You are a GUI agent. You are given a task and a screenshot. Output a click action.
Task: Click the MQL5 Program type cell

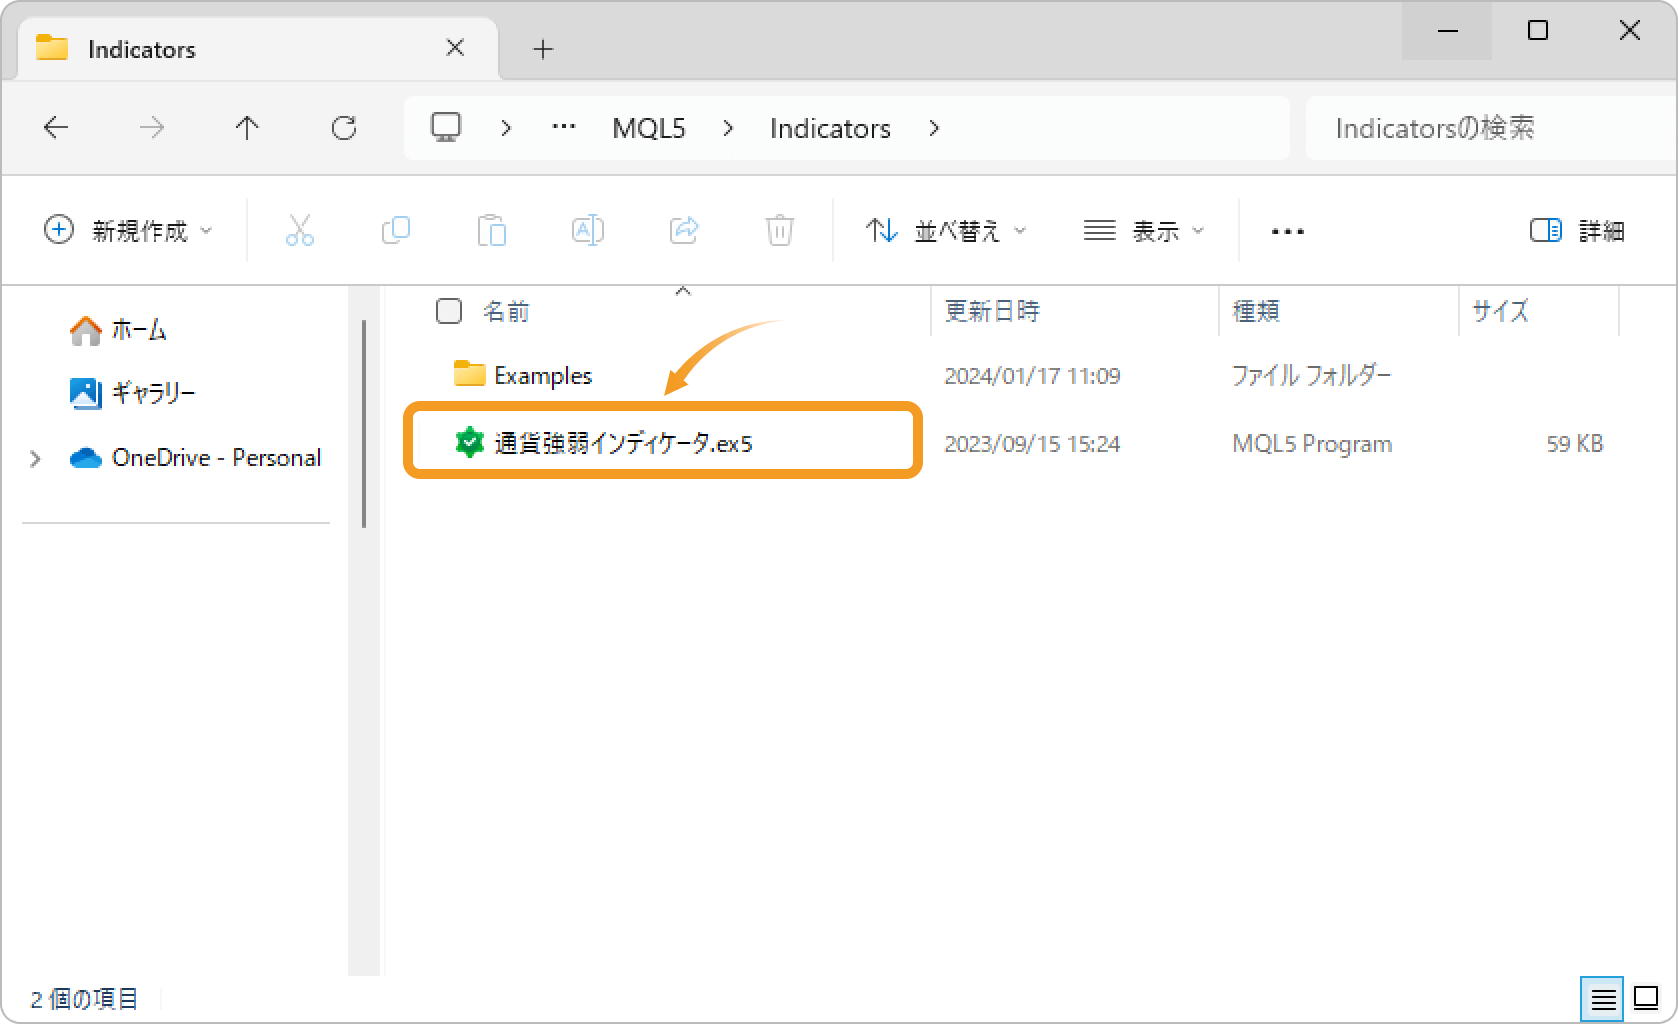point(1312,443)
